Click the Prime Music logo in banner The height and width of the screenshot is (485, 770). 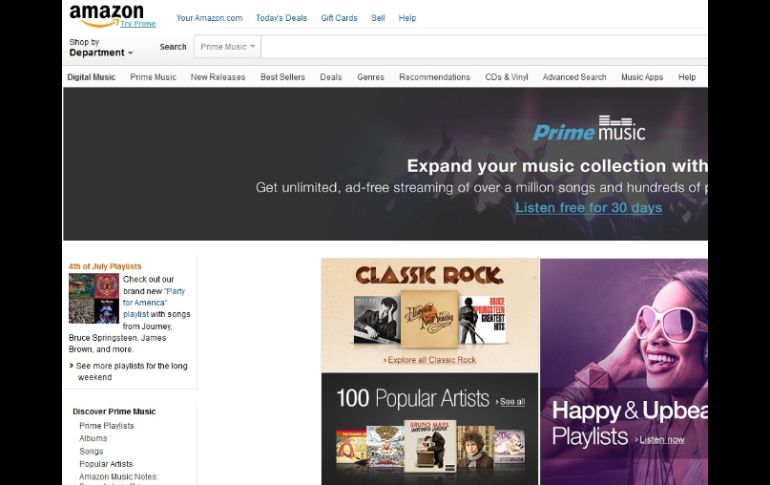pyautogui.click(x=589, y=130)
